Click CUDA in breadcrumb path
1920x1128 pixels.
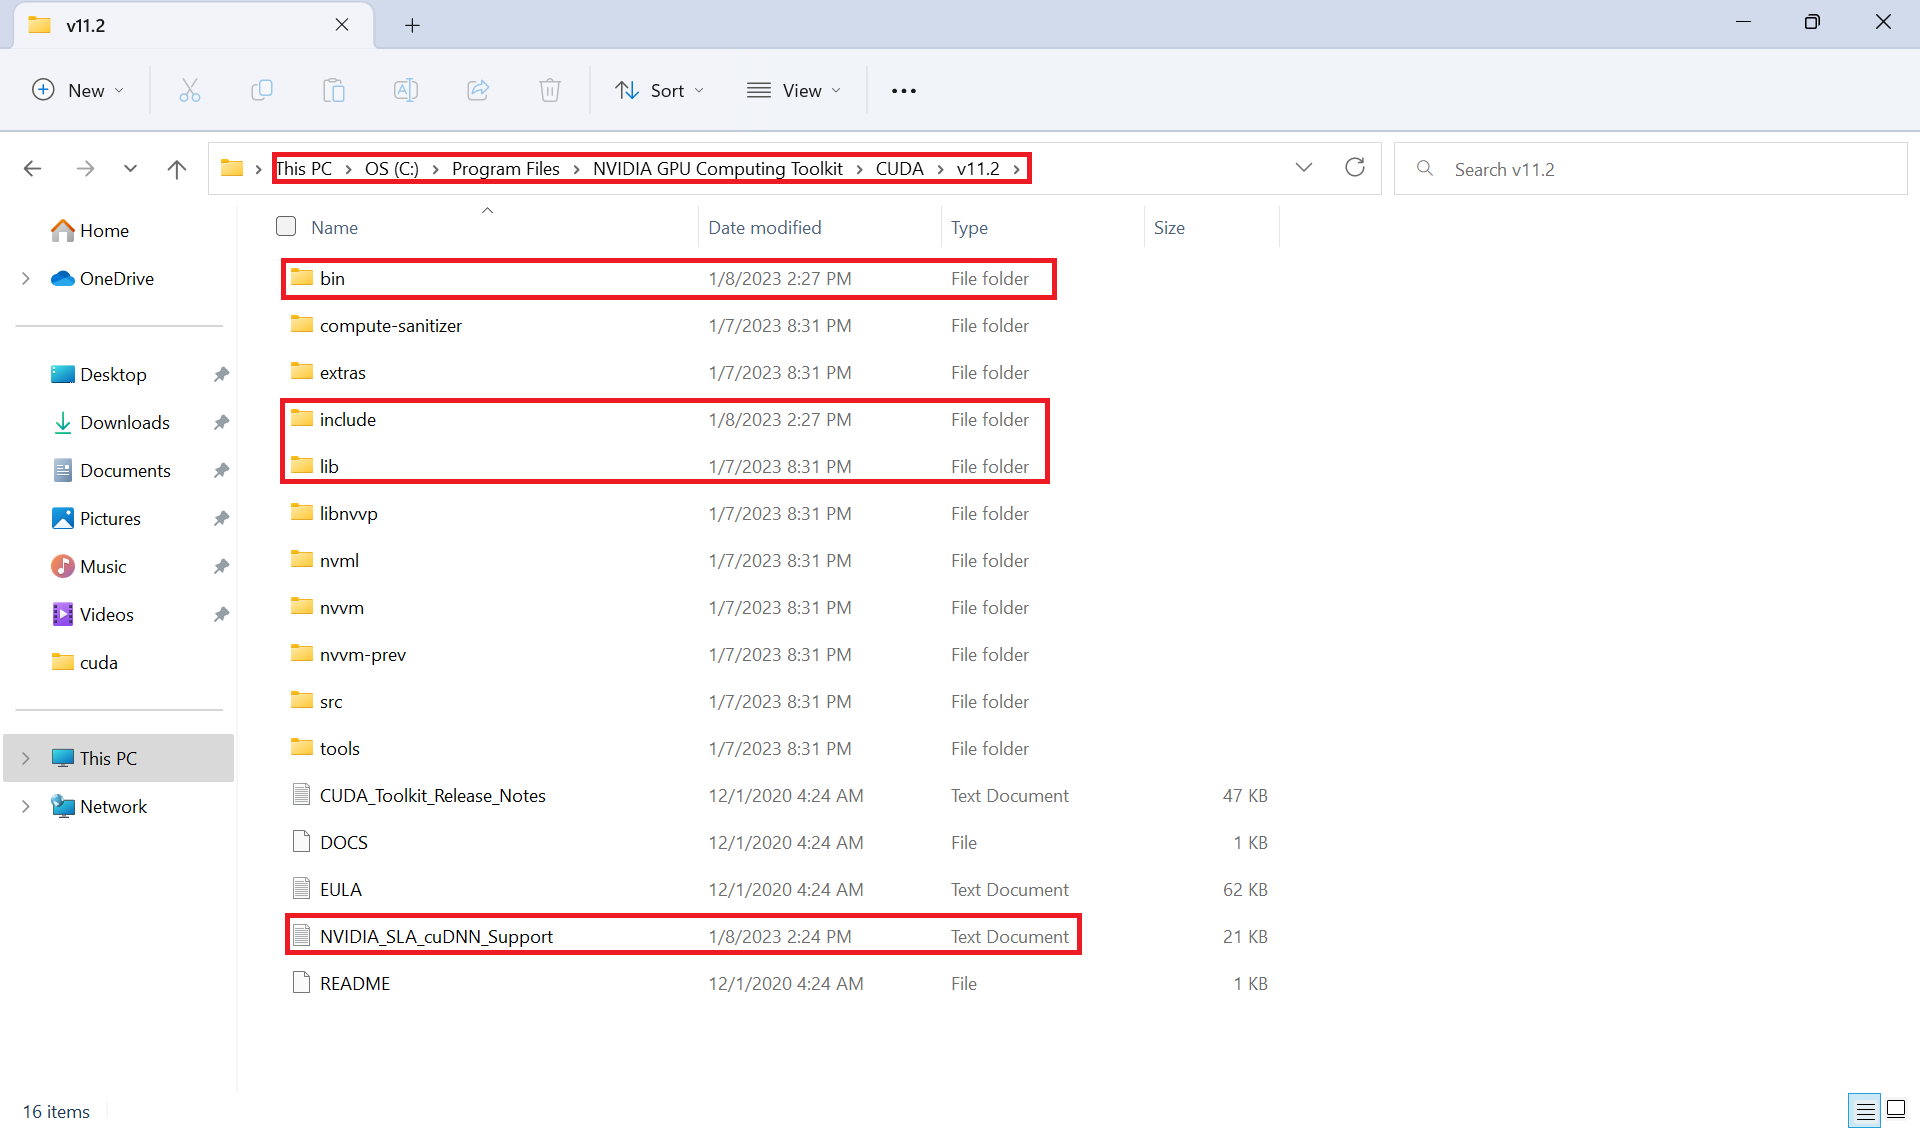click(900, 169)
